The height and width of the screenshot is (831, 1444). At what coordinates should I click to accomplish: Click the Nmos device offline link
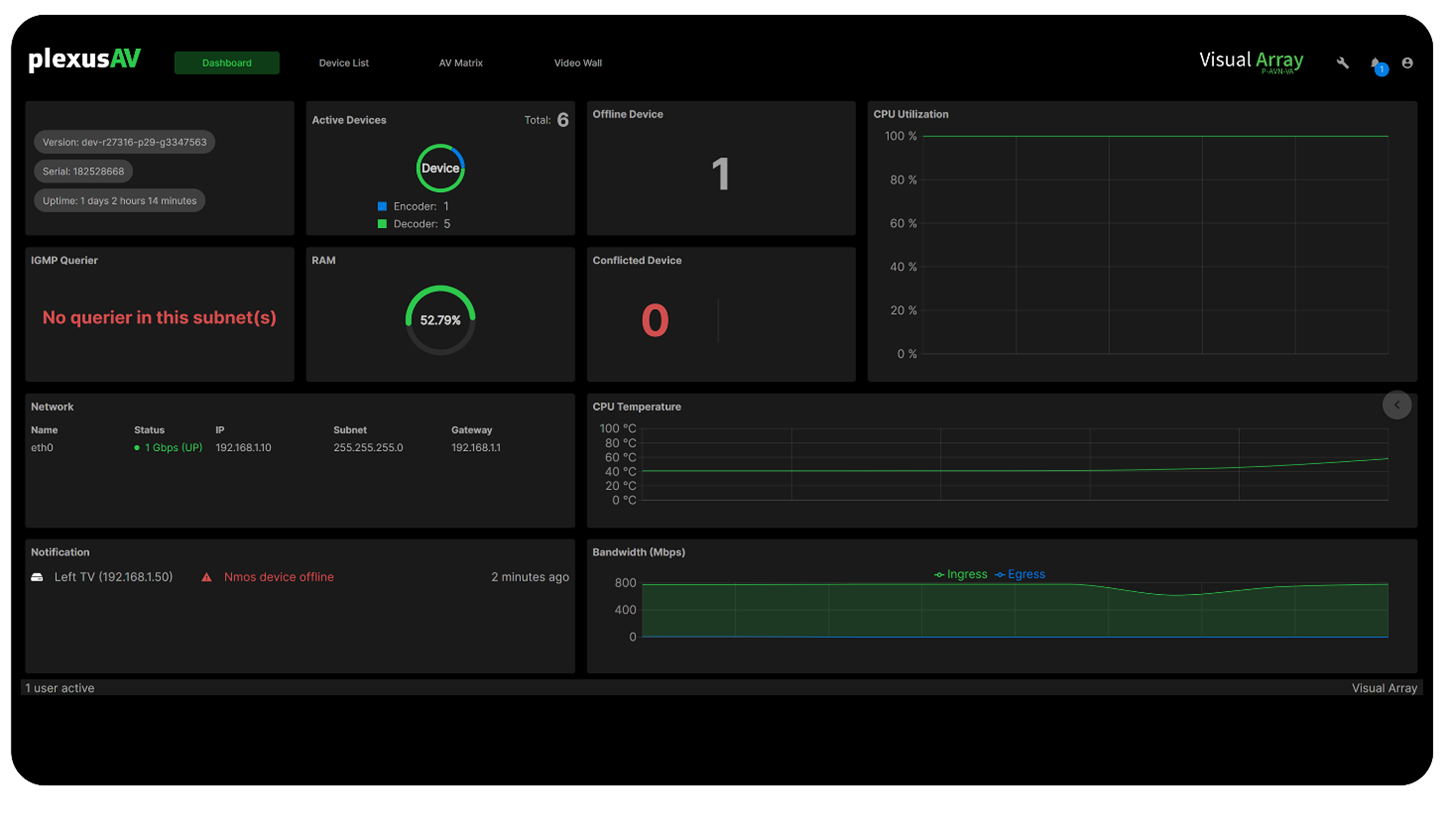(279, 577)
